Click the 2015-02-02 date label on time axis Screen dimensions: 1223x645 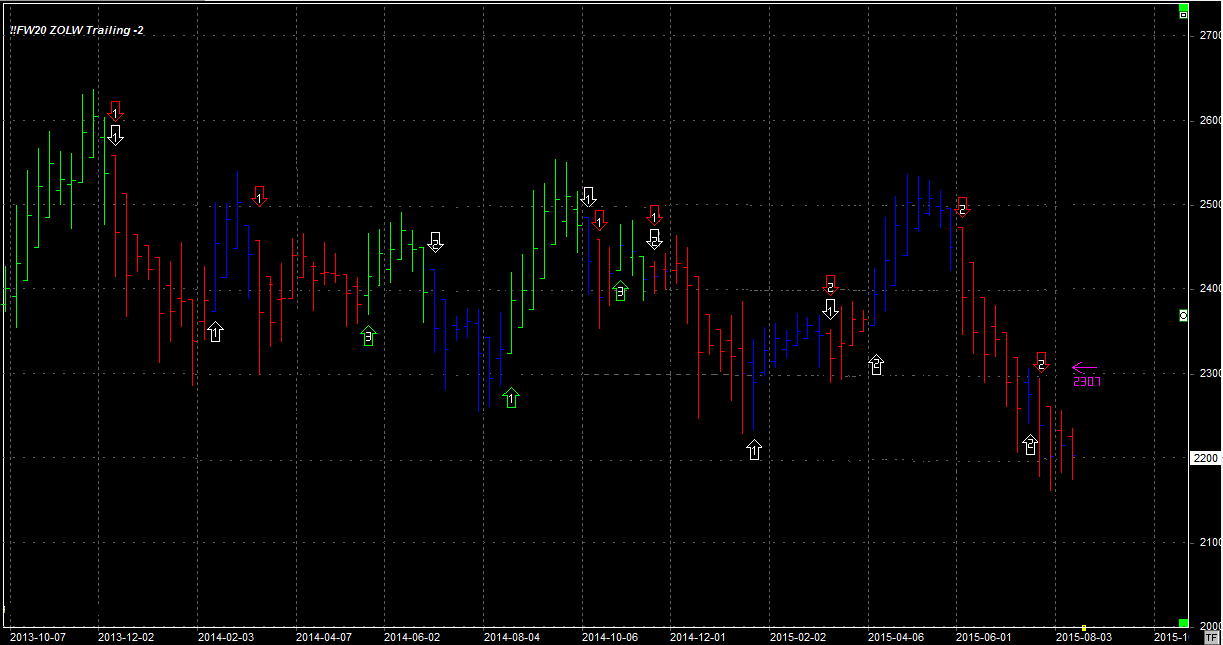[x=798, y=636]
